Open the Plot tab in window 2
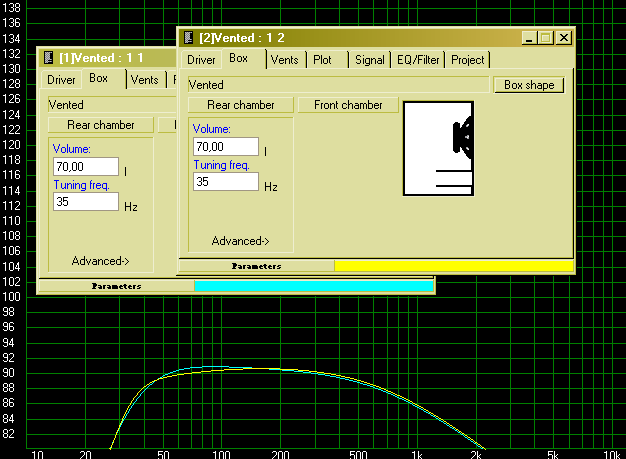626x459 pixels. (x=322, y=60)
